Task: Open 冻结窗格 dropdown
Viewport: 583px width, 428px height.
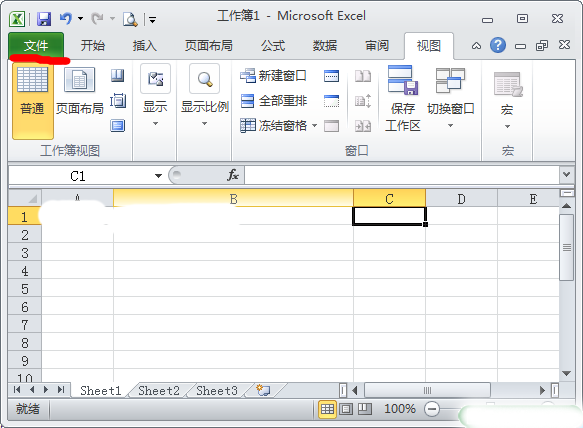Action: click(x=278, y=126)
